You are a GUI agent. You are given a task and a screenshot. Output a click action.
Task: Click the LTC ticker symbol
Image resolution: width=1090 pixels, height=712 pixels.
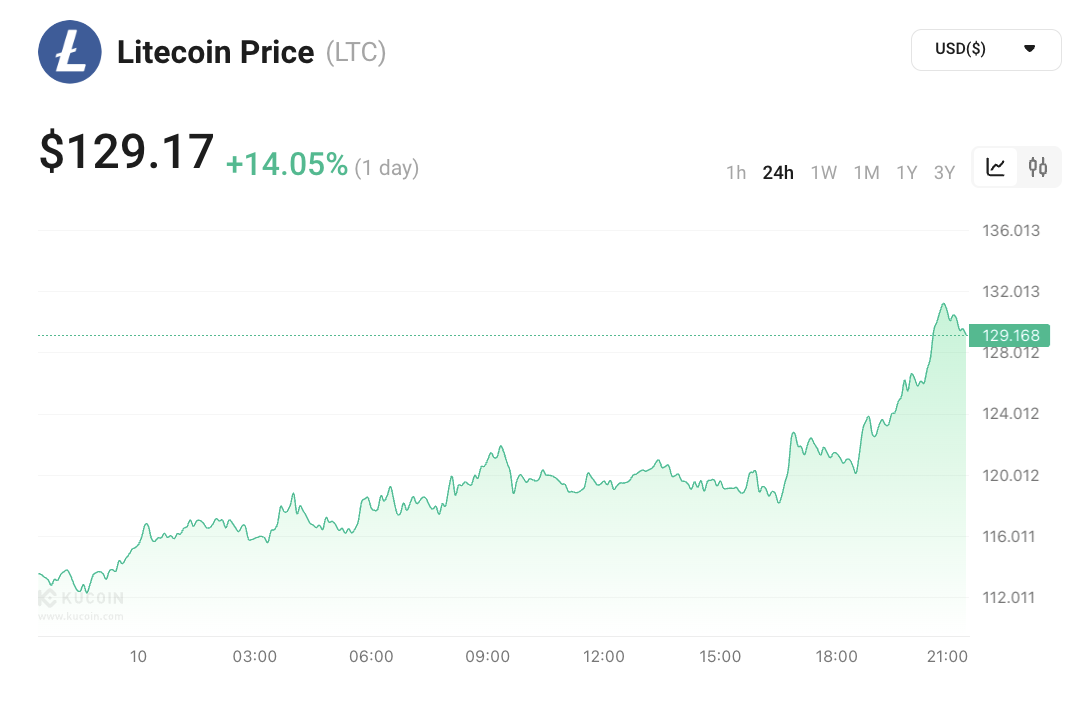[356, 52]
